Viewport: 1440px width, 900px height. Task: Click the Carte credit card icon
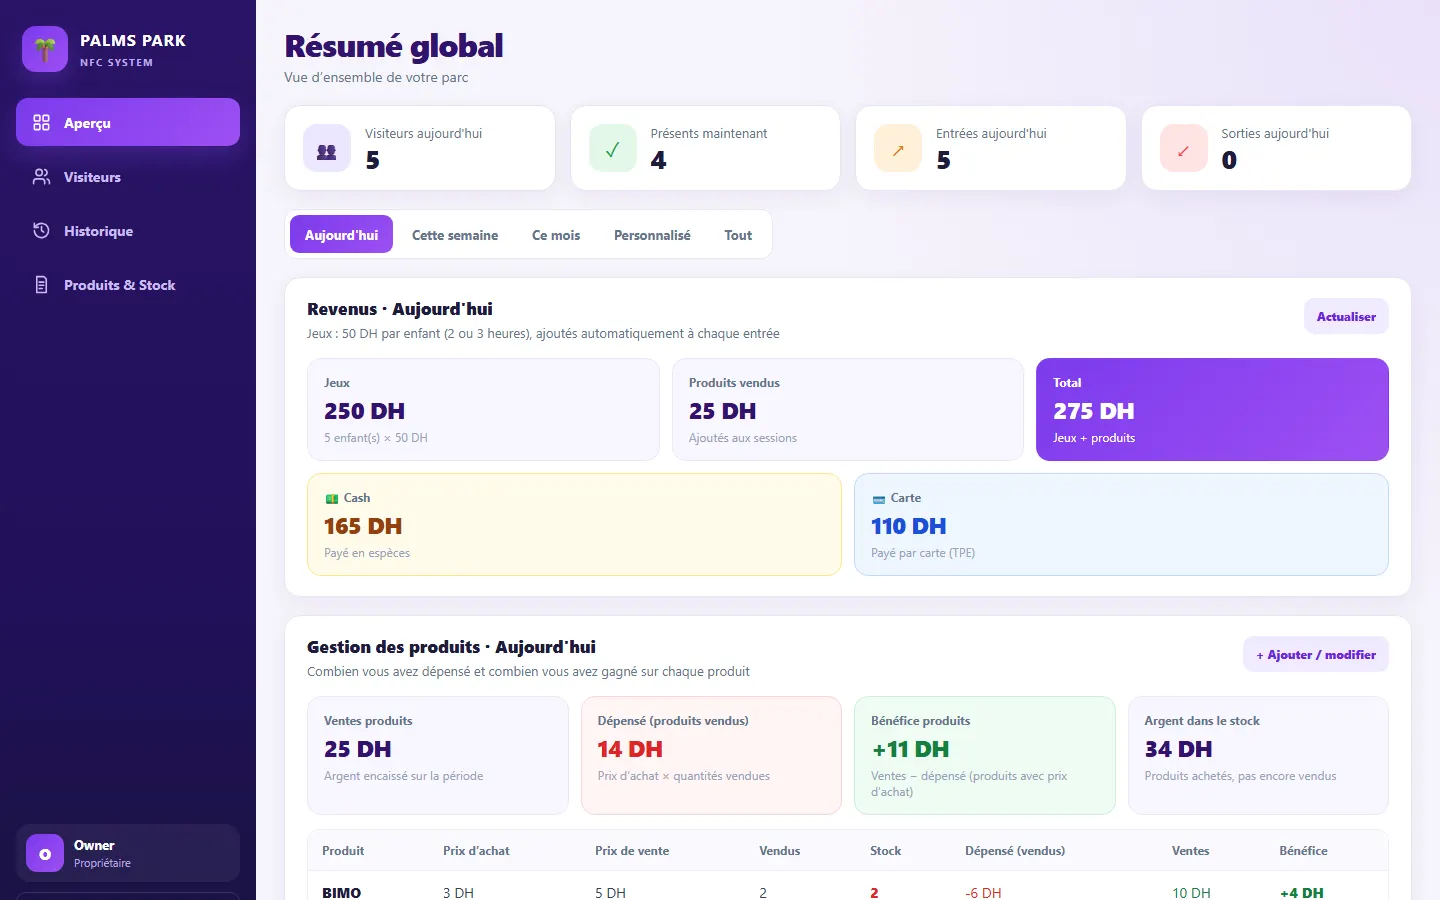(x=879, y=499)
